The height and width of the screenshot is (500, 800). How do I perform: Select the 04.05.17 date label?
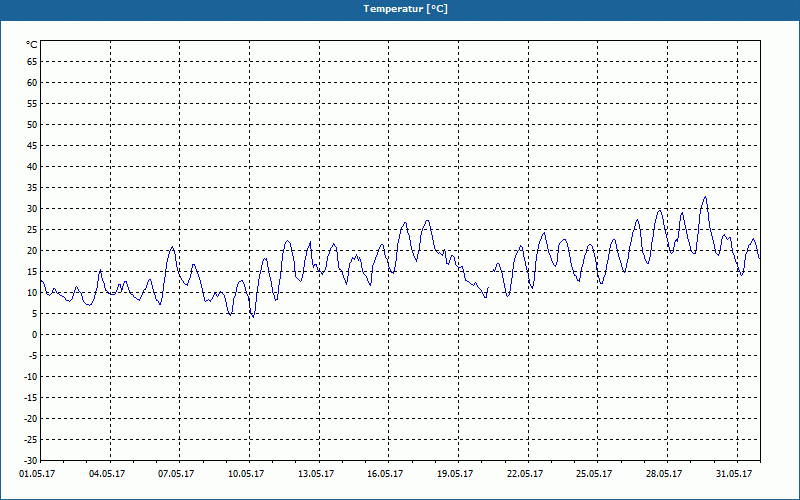point(107,474)
